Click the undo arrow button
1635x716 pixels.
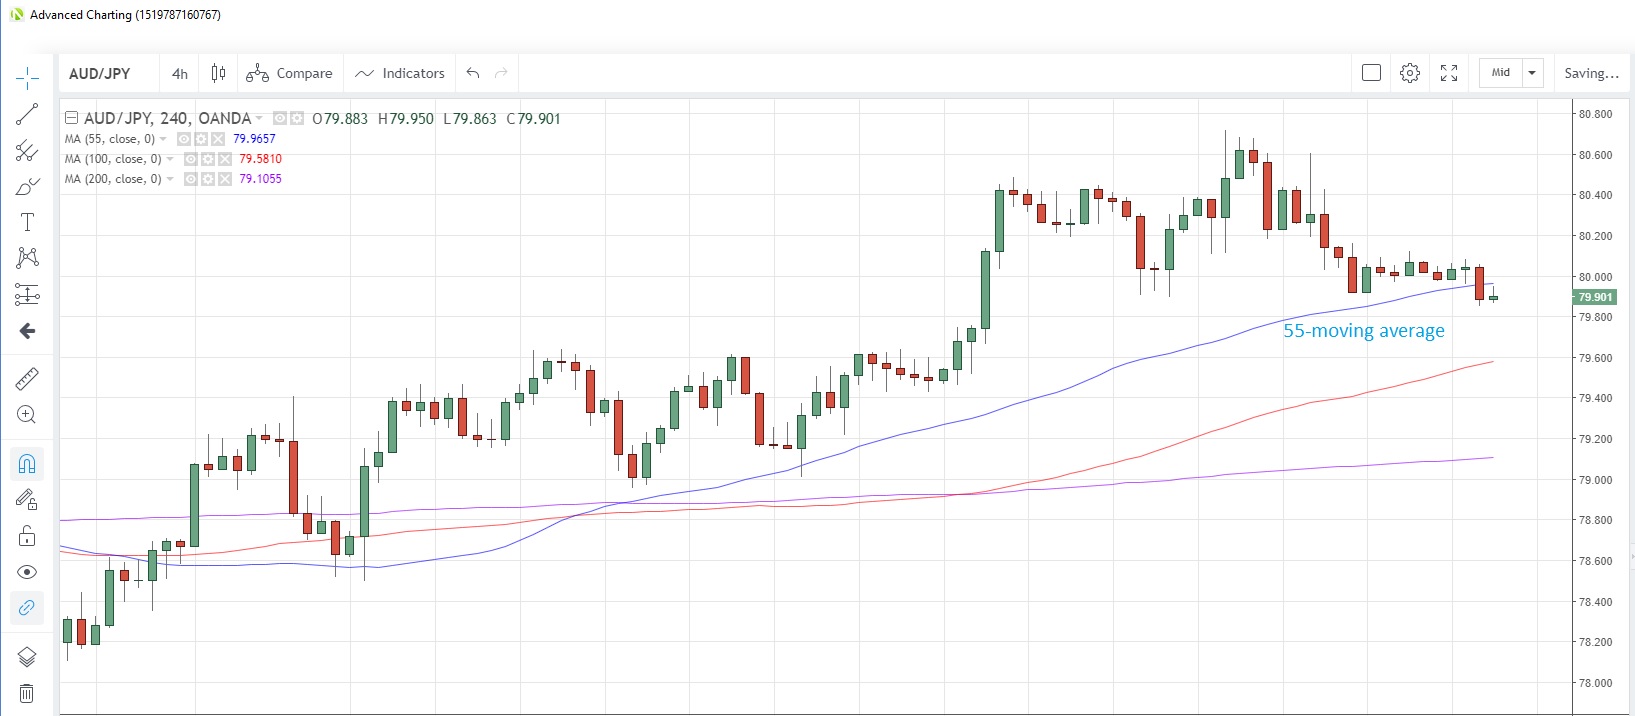click(x=473, y=73)
